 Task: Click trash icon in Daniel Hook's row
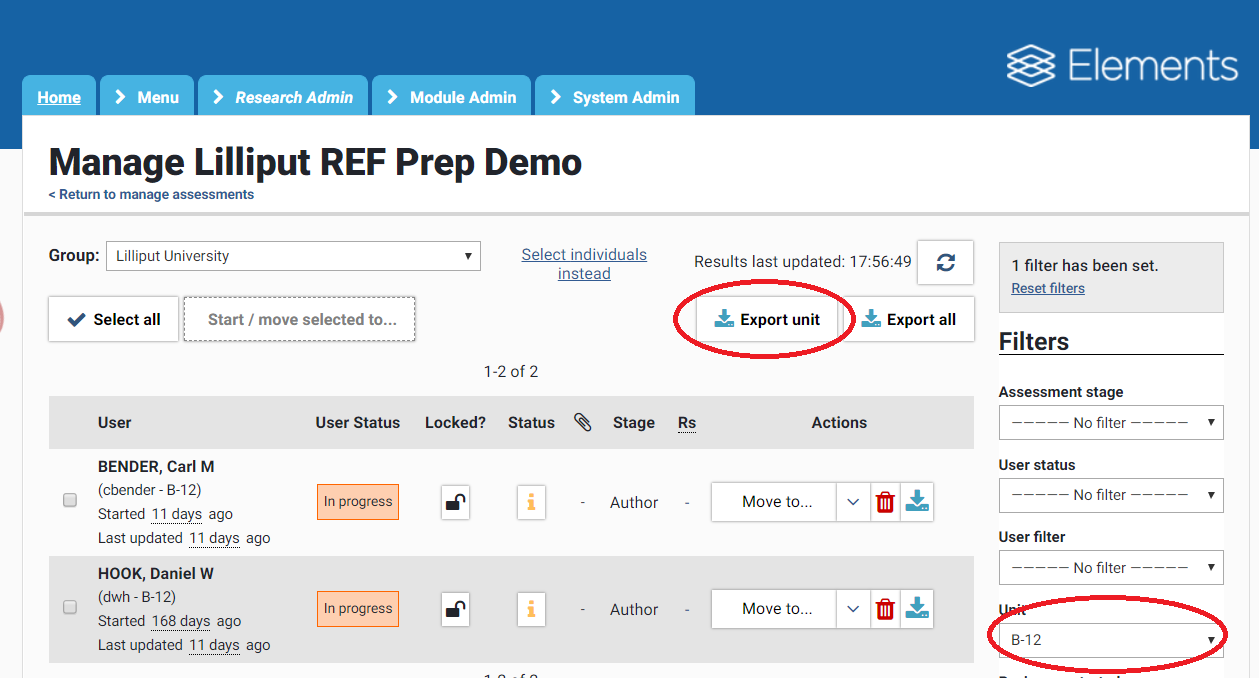click(x=885, y=609)
